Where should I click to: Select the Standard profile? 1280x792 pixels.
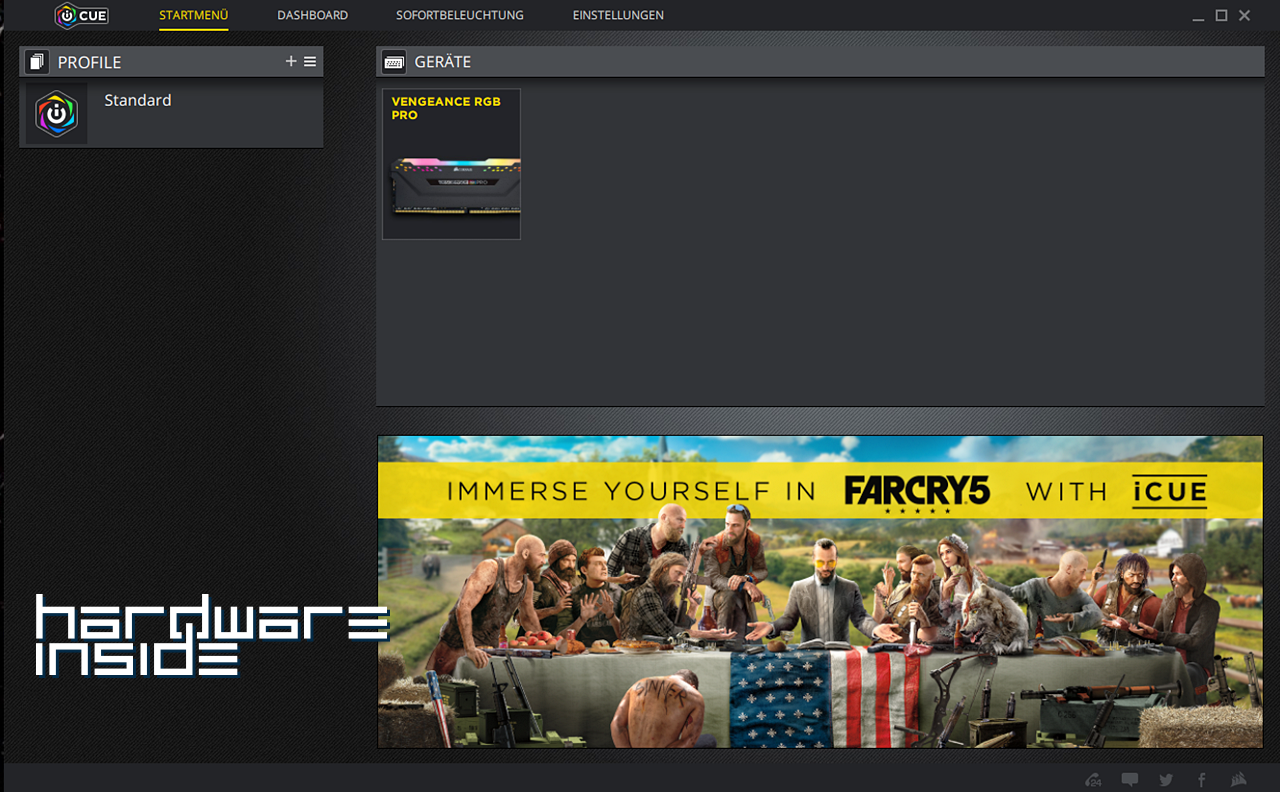(x=171, y=113)
